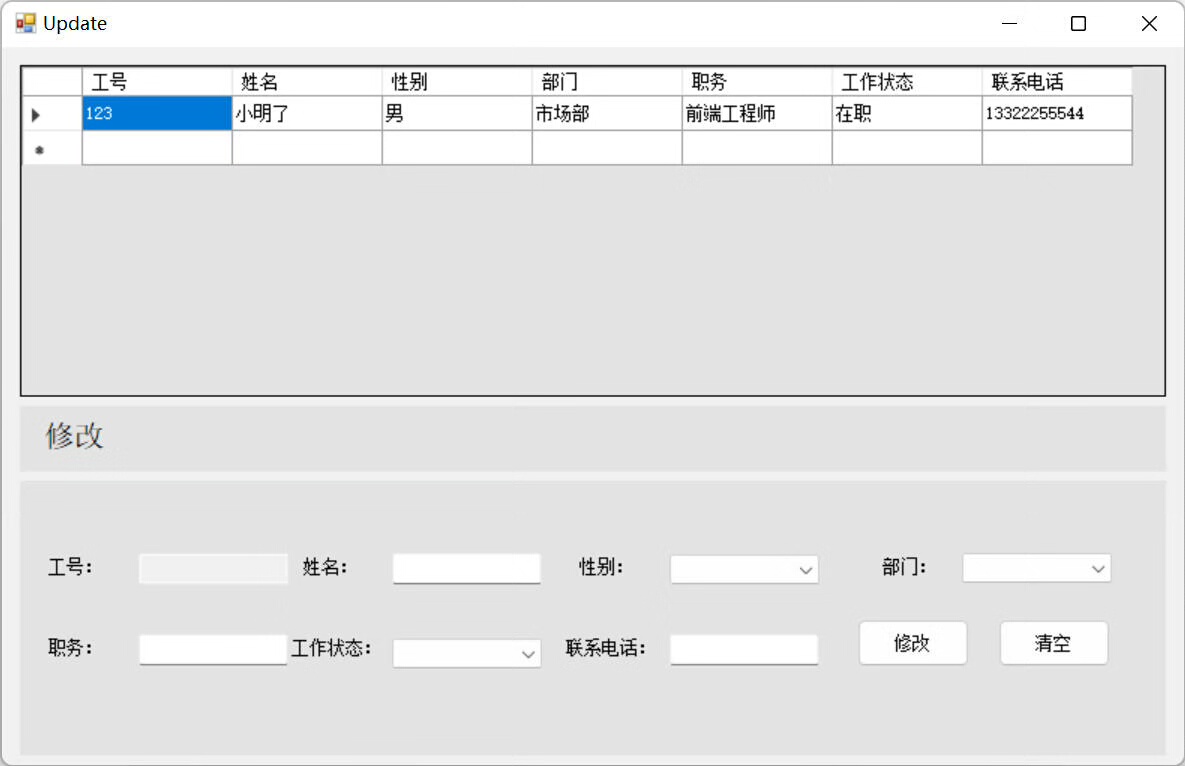Sort by 工号 column header
This screenshot has width=1185, height=766.
(x=157, y=82)
